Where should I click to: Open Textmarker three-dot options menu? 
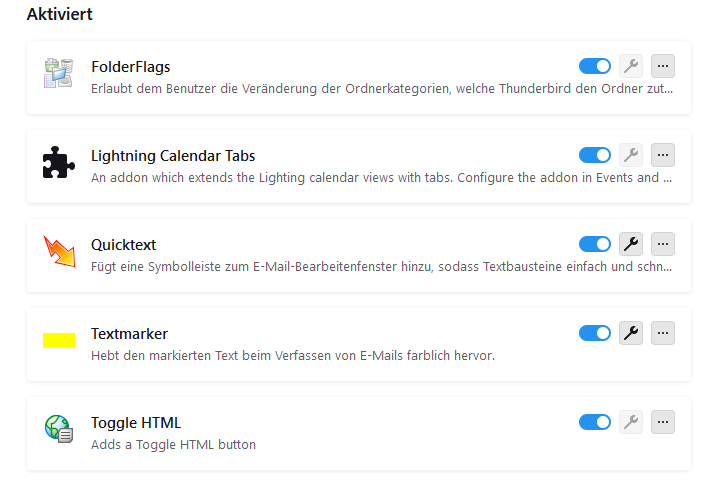pos(663,333)
